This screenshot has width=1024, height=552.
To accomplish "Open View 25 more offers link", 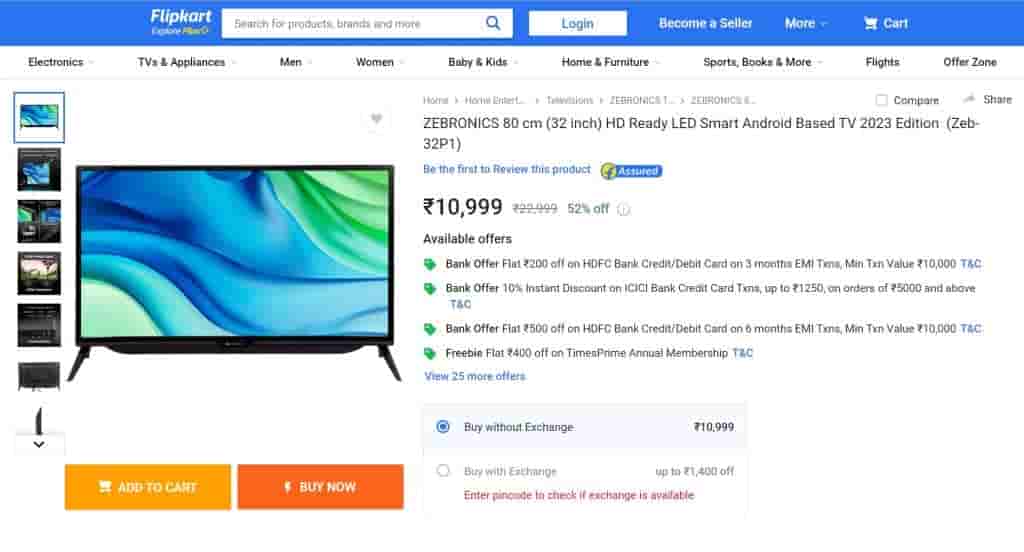I will (475, 376).
